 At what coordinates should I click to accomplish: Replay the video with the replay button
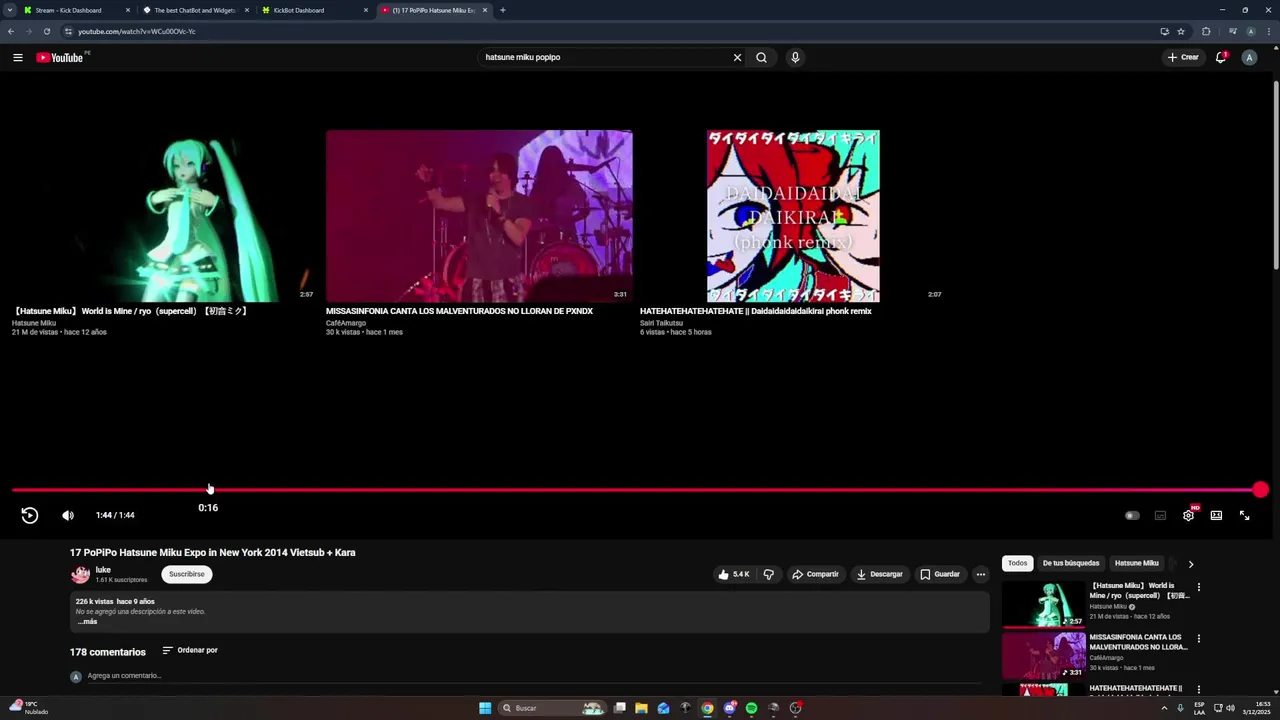29,515
